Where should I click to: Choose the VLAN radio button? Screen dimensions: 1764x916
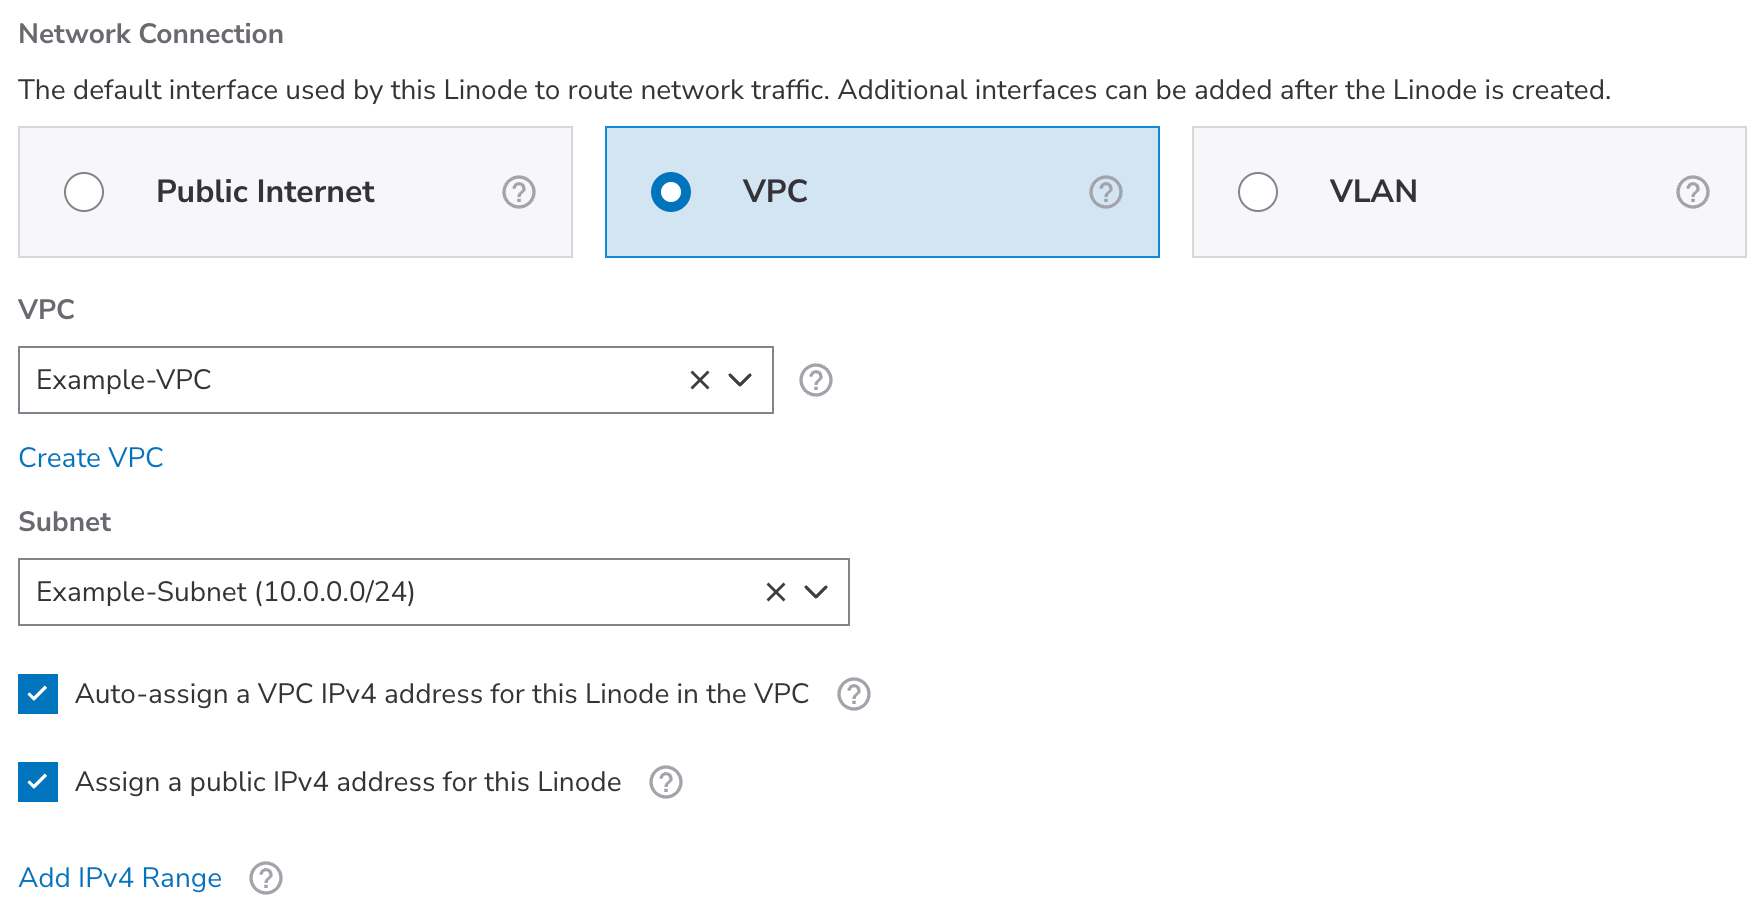click(1258, 192)
